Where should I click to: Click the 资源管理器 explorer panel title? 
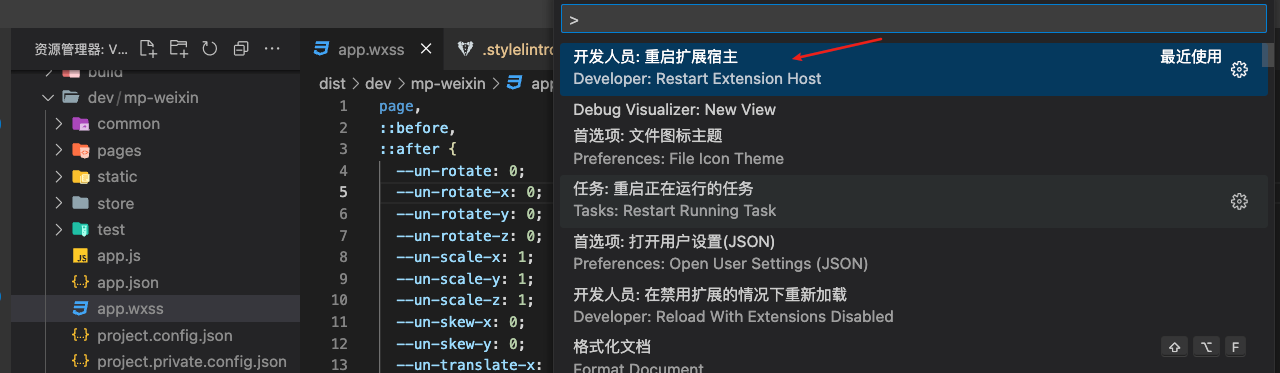(x=81, y=48)
